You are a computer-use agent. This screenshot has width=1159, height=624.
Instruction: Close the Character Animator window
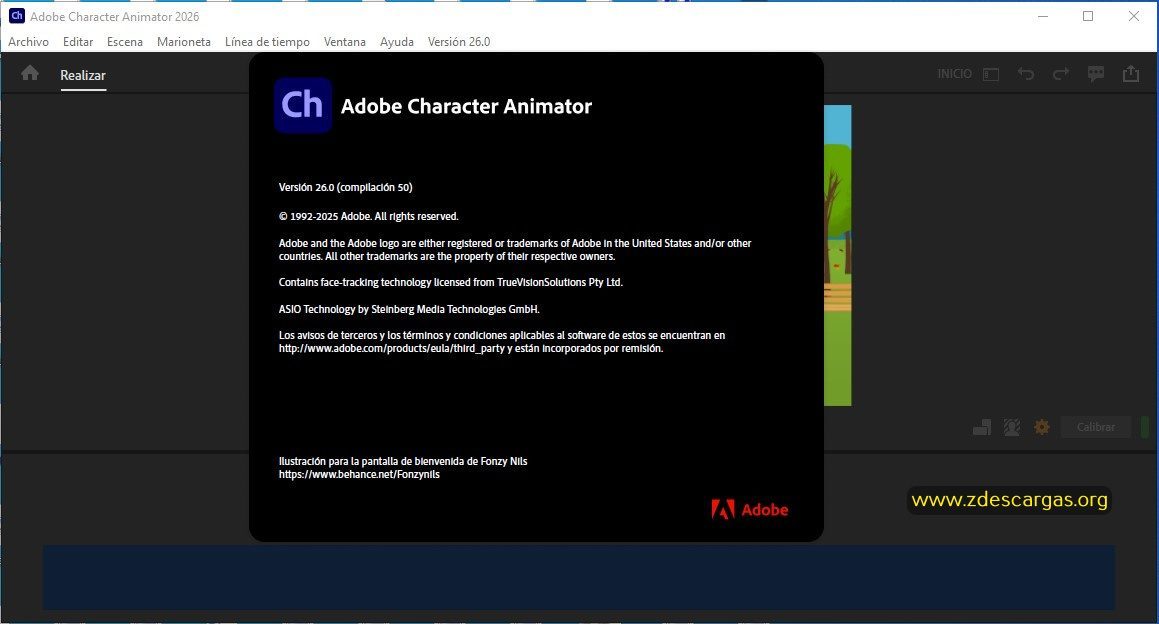pos(1133,16)
